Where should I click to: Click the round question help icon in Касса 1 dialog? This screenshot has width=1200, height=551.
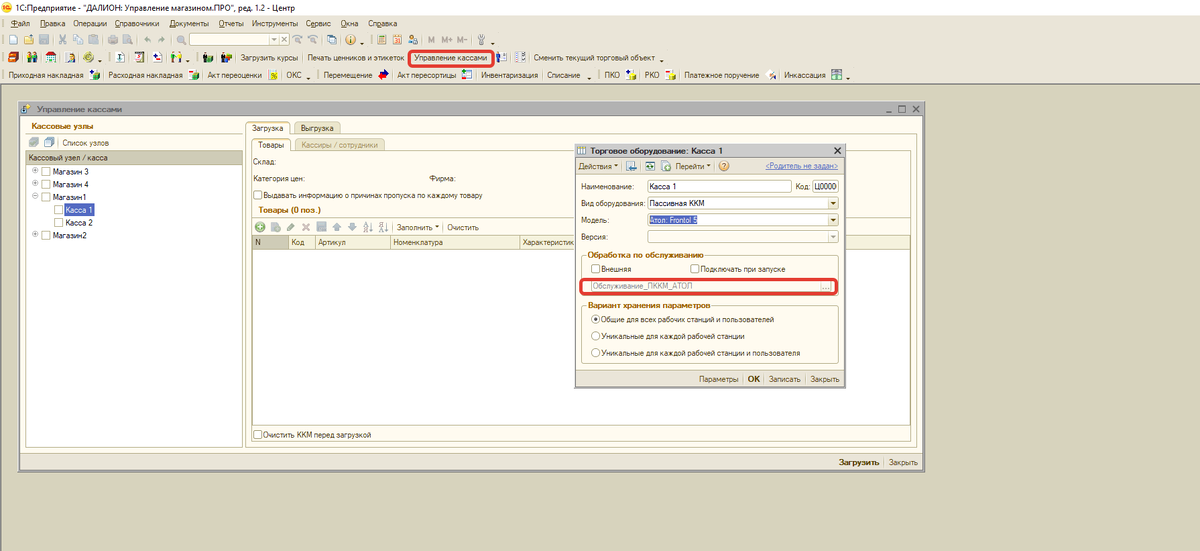click(723, 166)
